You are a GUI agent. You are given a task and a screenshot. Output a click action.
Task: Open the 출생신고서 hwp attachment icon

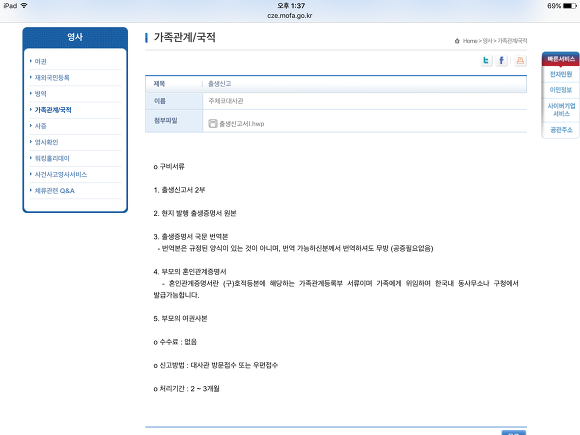pos(213,124)
